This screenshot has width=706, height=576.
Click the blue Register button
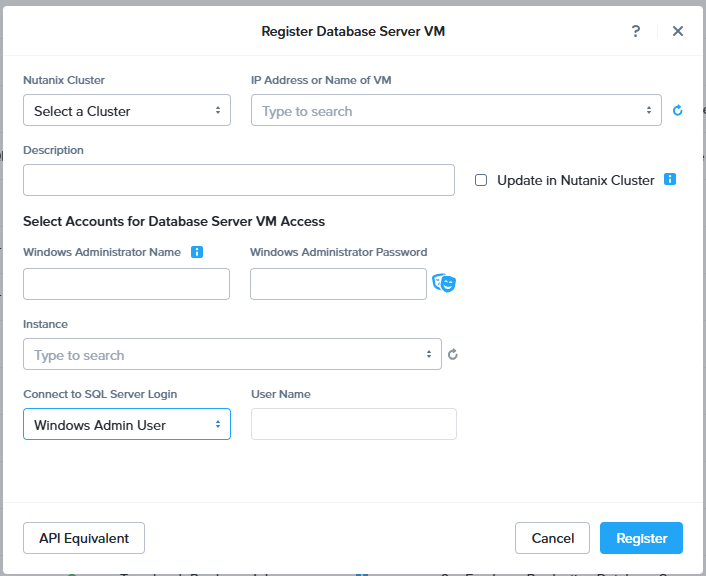tap(641, 538)
